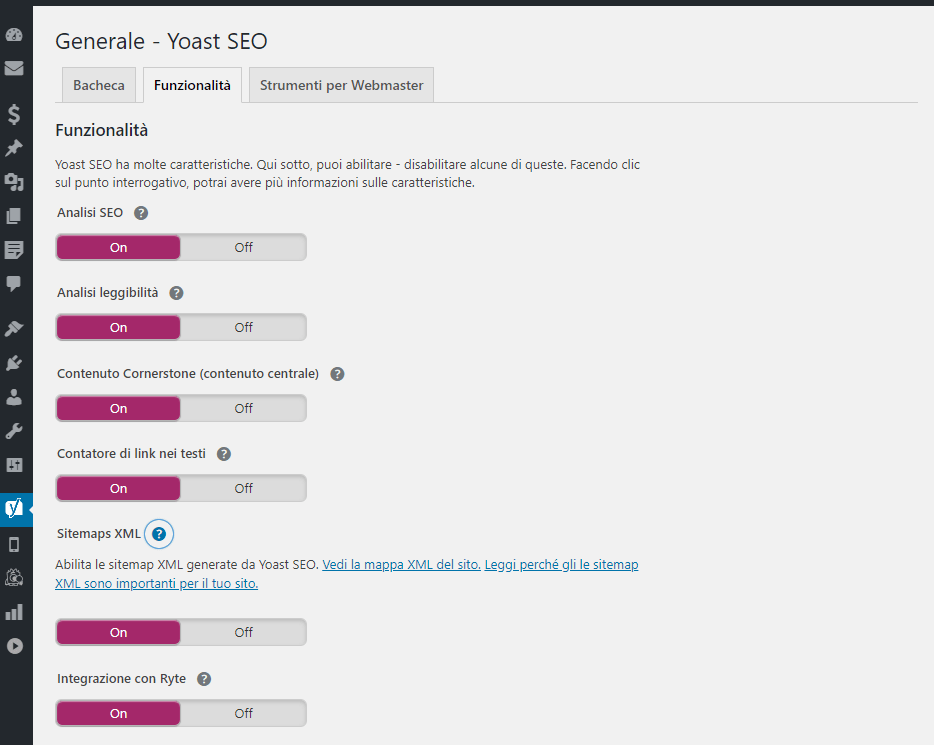Image resolution: width=934 pixels, height=746 pixels.
Task: Collapse the Sitemaps XML help text
Action: point(159,534)
